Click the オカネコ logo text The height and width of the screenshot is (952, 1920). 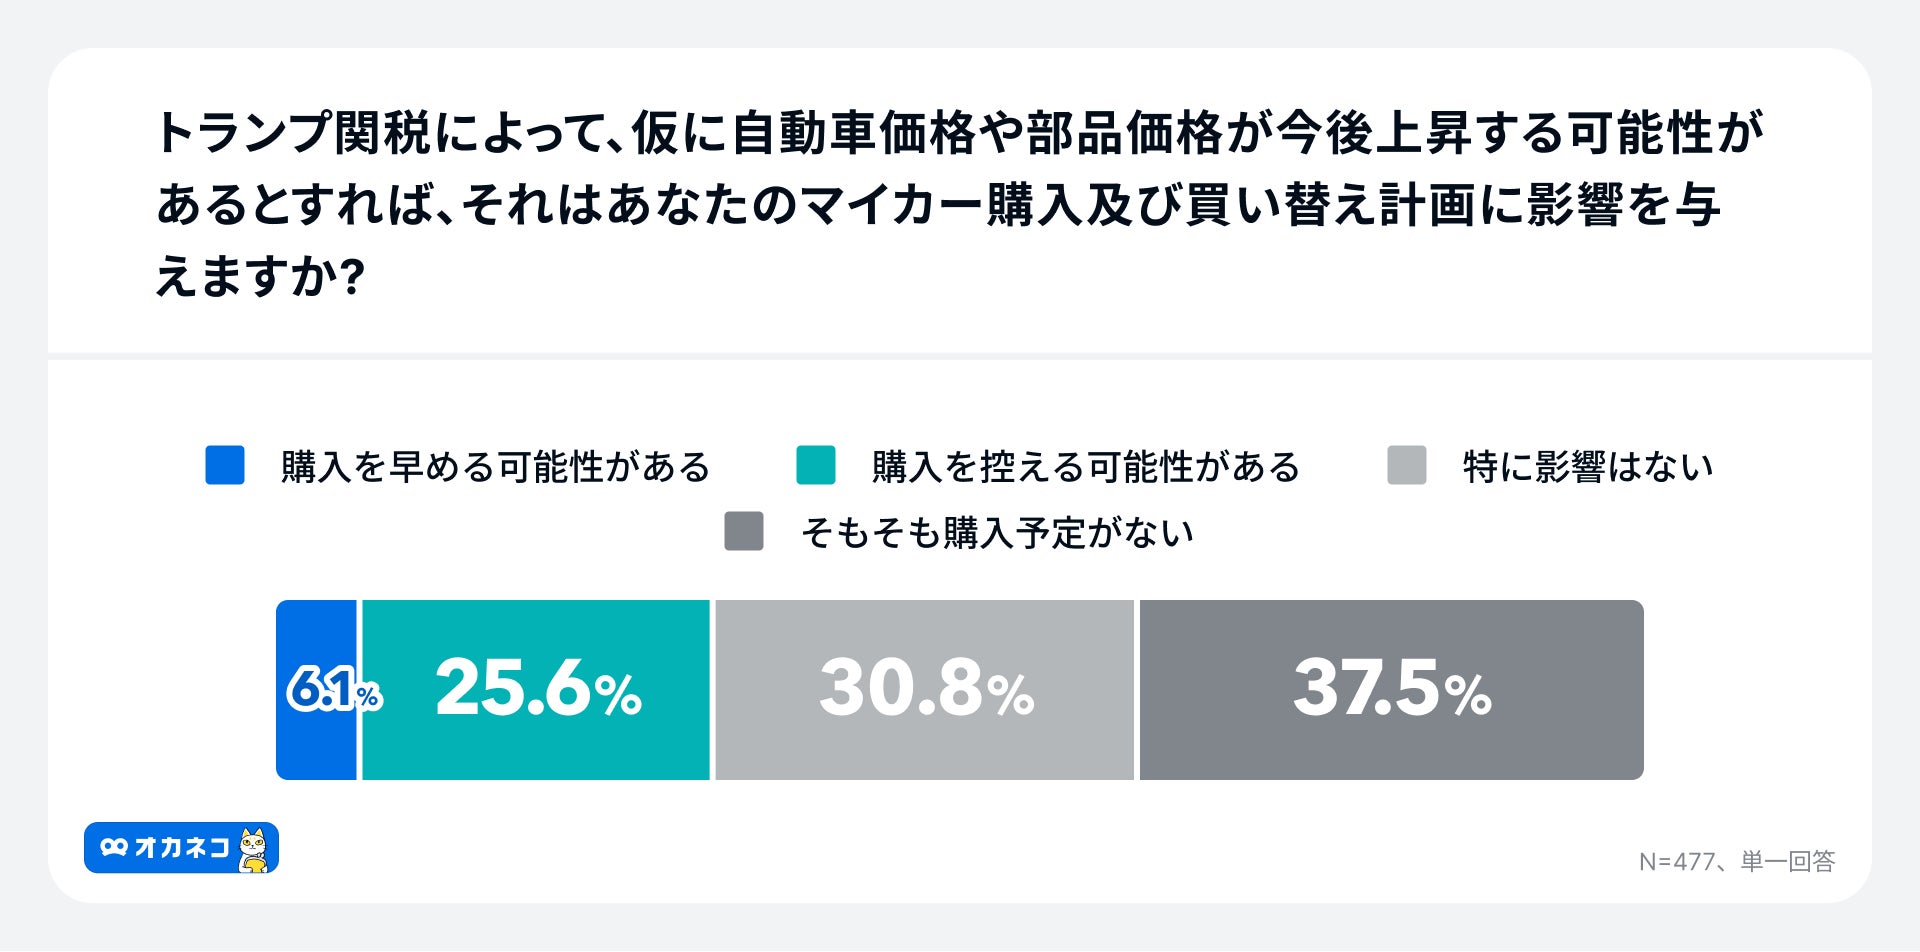tap(182, 848)
